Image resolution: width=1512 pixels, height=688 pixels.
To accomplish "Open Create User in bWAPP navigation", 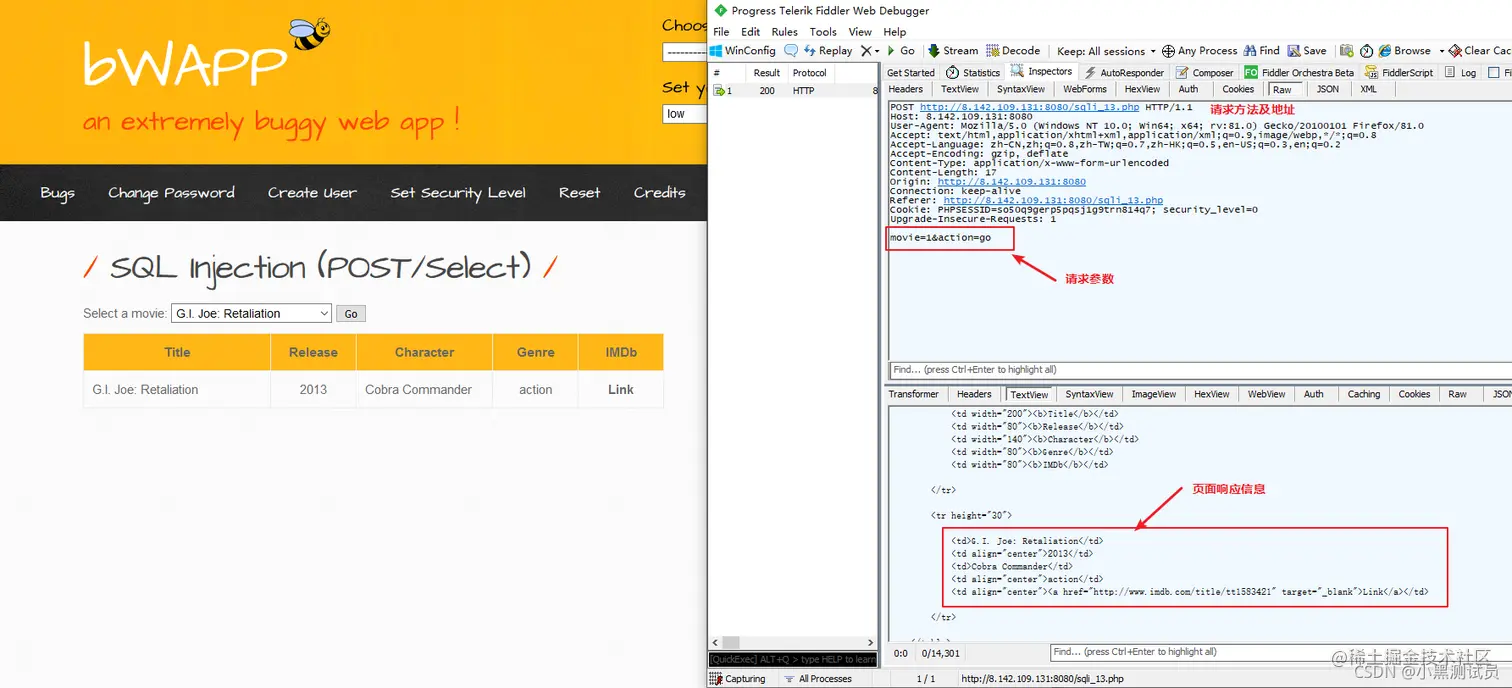I will [312, 193].
